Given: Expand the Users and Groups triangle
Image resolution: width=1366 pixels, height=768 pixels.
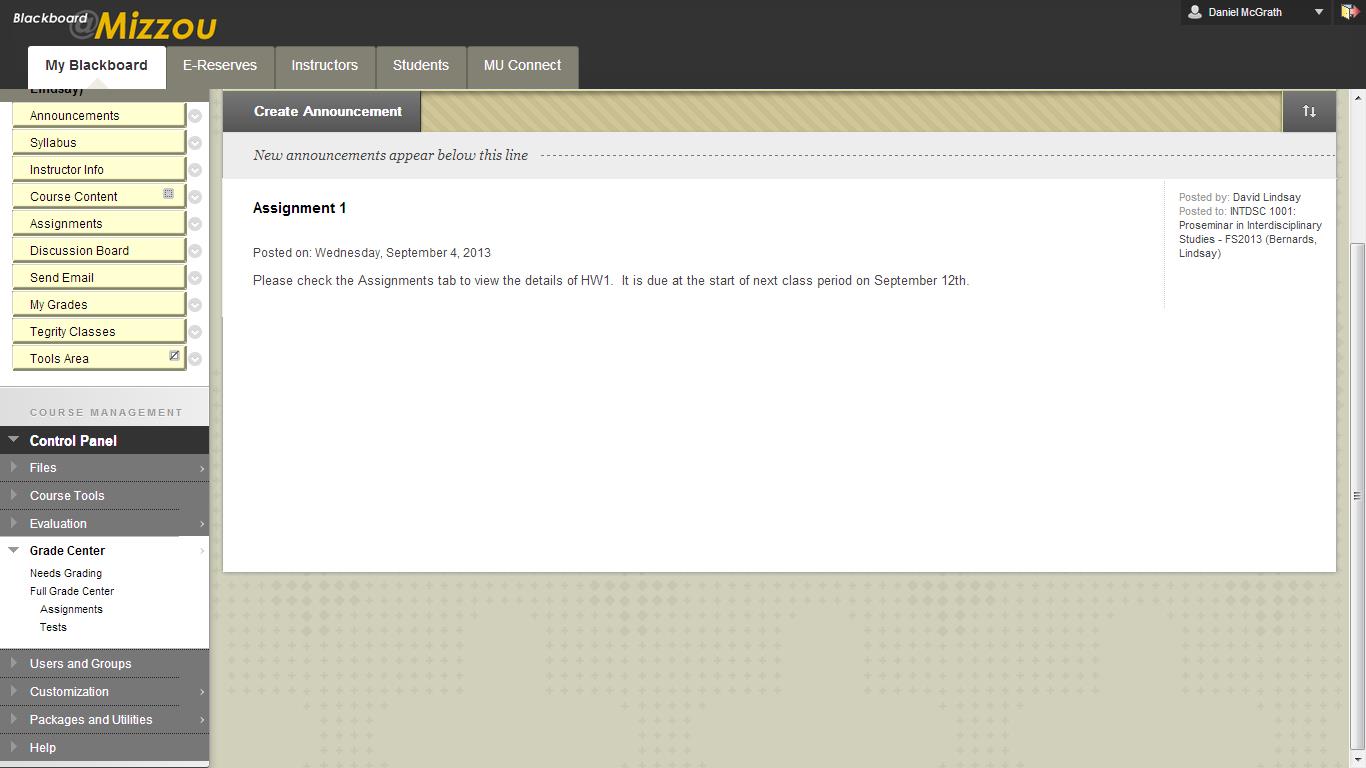Looking at the screenshot, I should click(x=14, y=663).
